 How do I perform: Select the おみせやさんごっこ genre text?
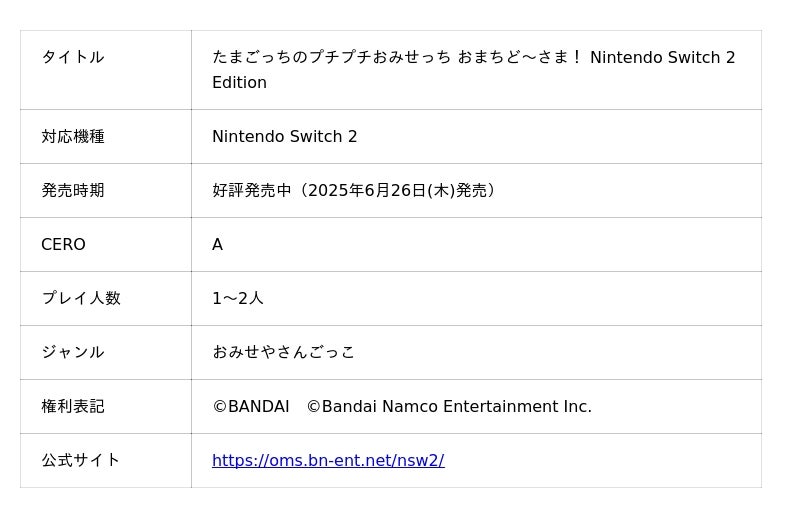tap(284, 352)
